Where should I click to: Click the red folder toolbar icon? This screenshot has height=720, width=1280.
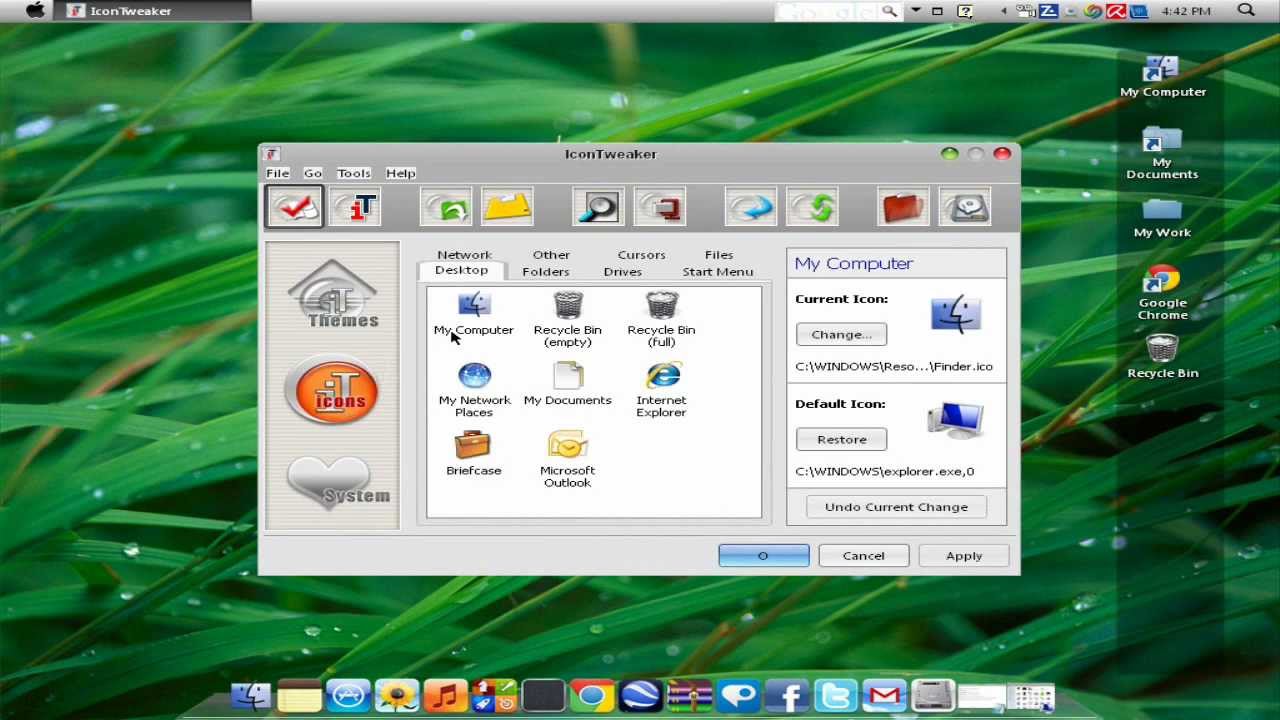[904, 207]
